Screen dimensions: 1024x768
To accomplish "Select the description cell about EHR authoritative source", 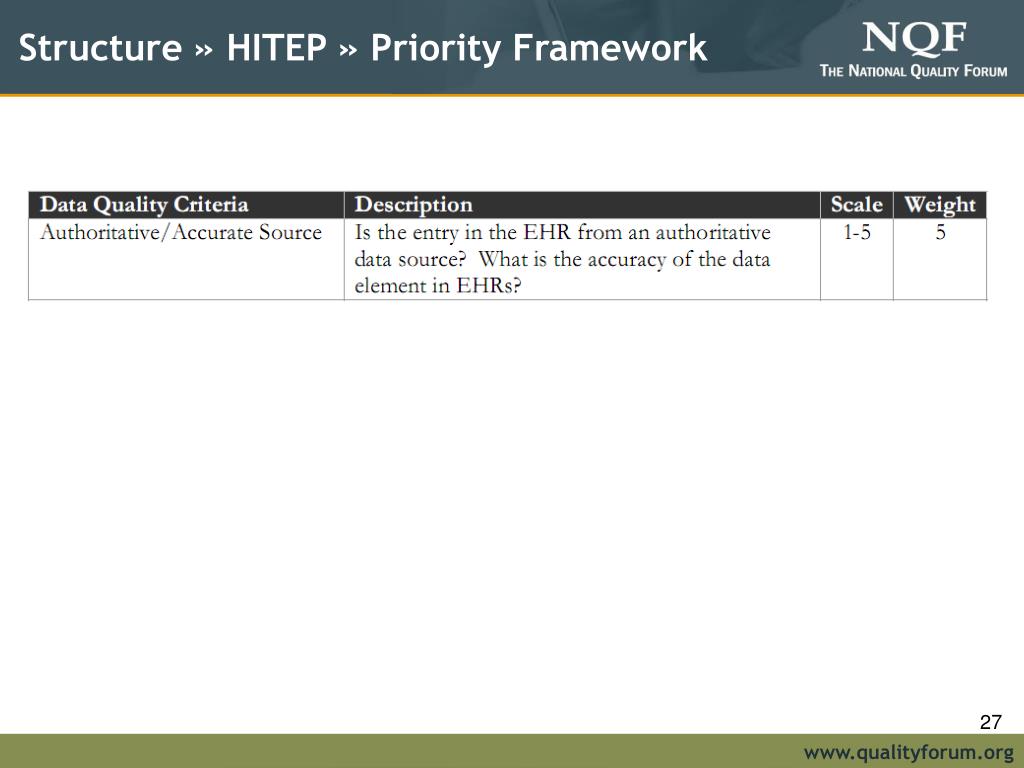I will 582,259.
